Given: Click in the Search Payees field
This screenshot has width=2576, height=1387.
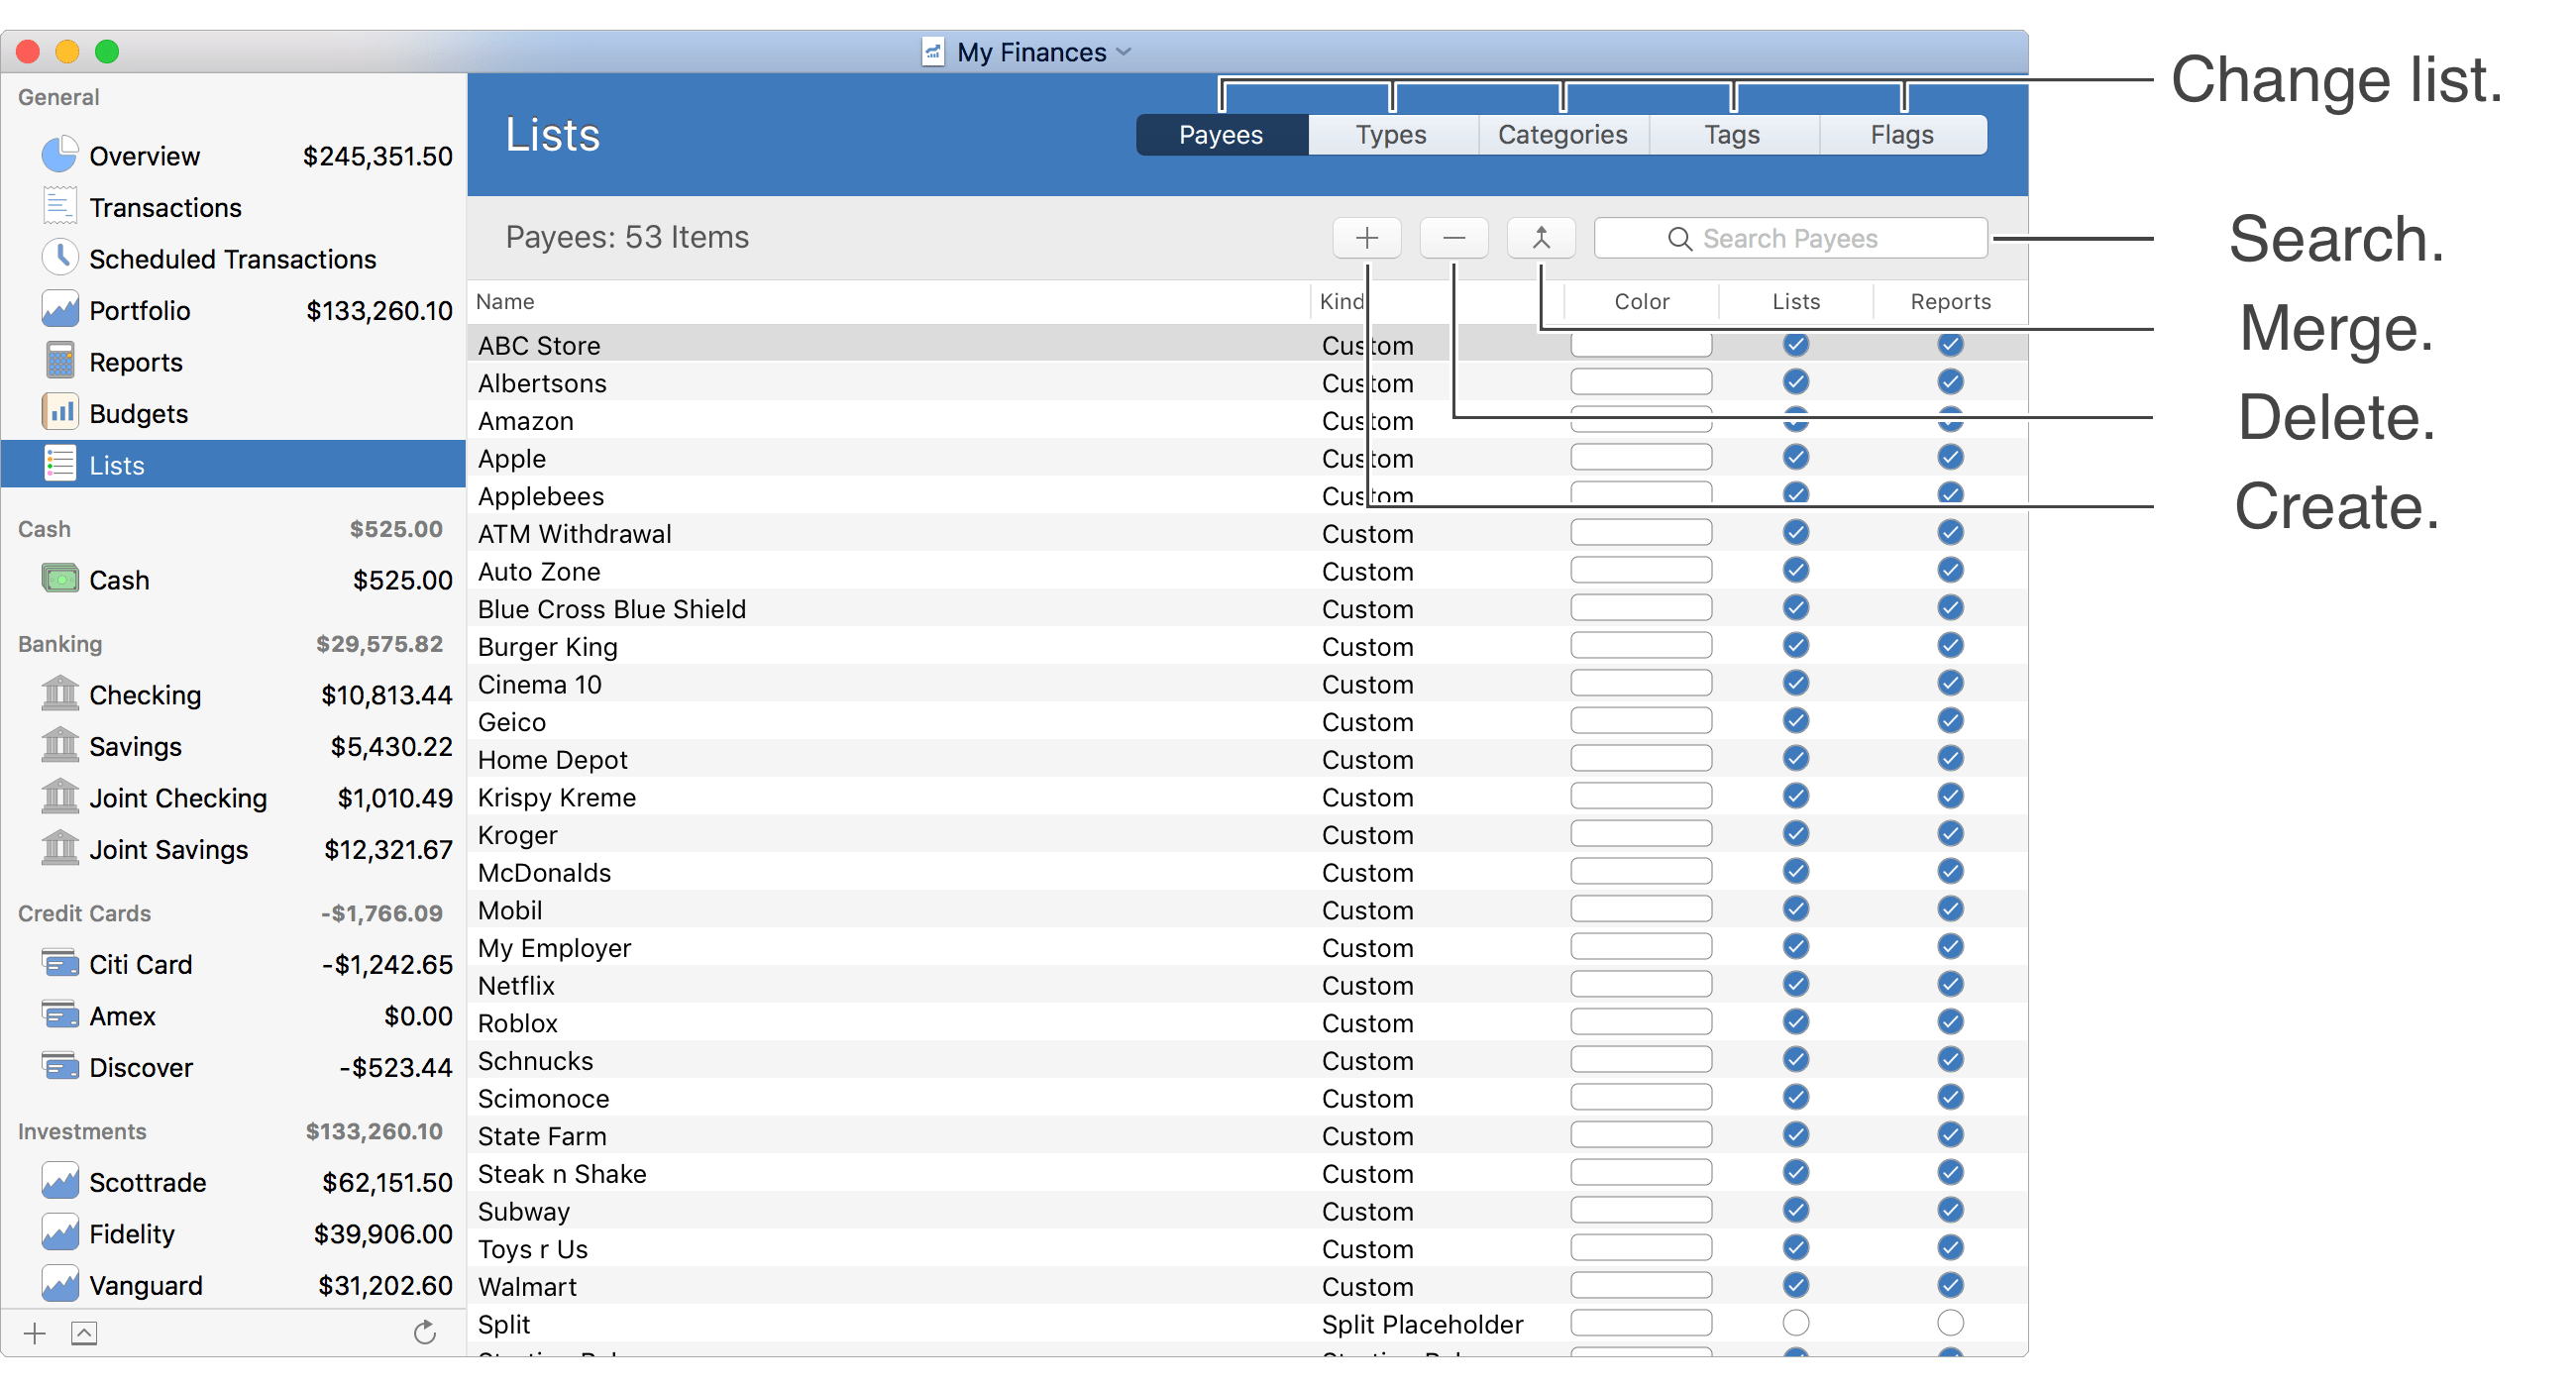Looking at the screenshot, I should 1790,238.
